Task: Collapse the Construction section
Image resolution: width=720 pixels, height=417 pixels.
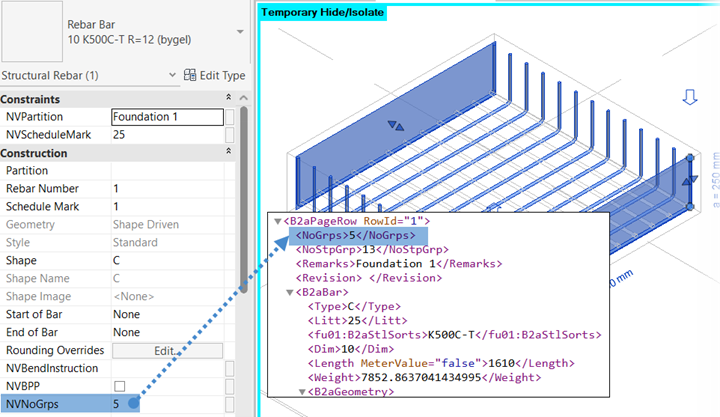Action: (229, 153)
